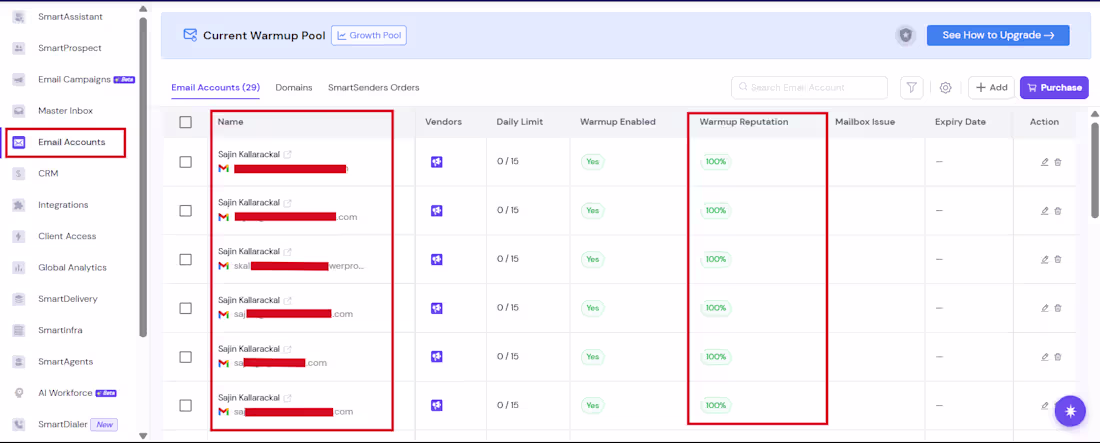Screen dimensions: 1100x443
Task: Open the table settings gear icon
Action: click(946, 88)
